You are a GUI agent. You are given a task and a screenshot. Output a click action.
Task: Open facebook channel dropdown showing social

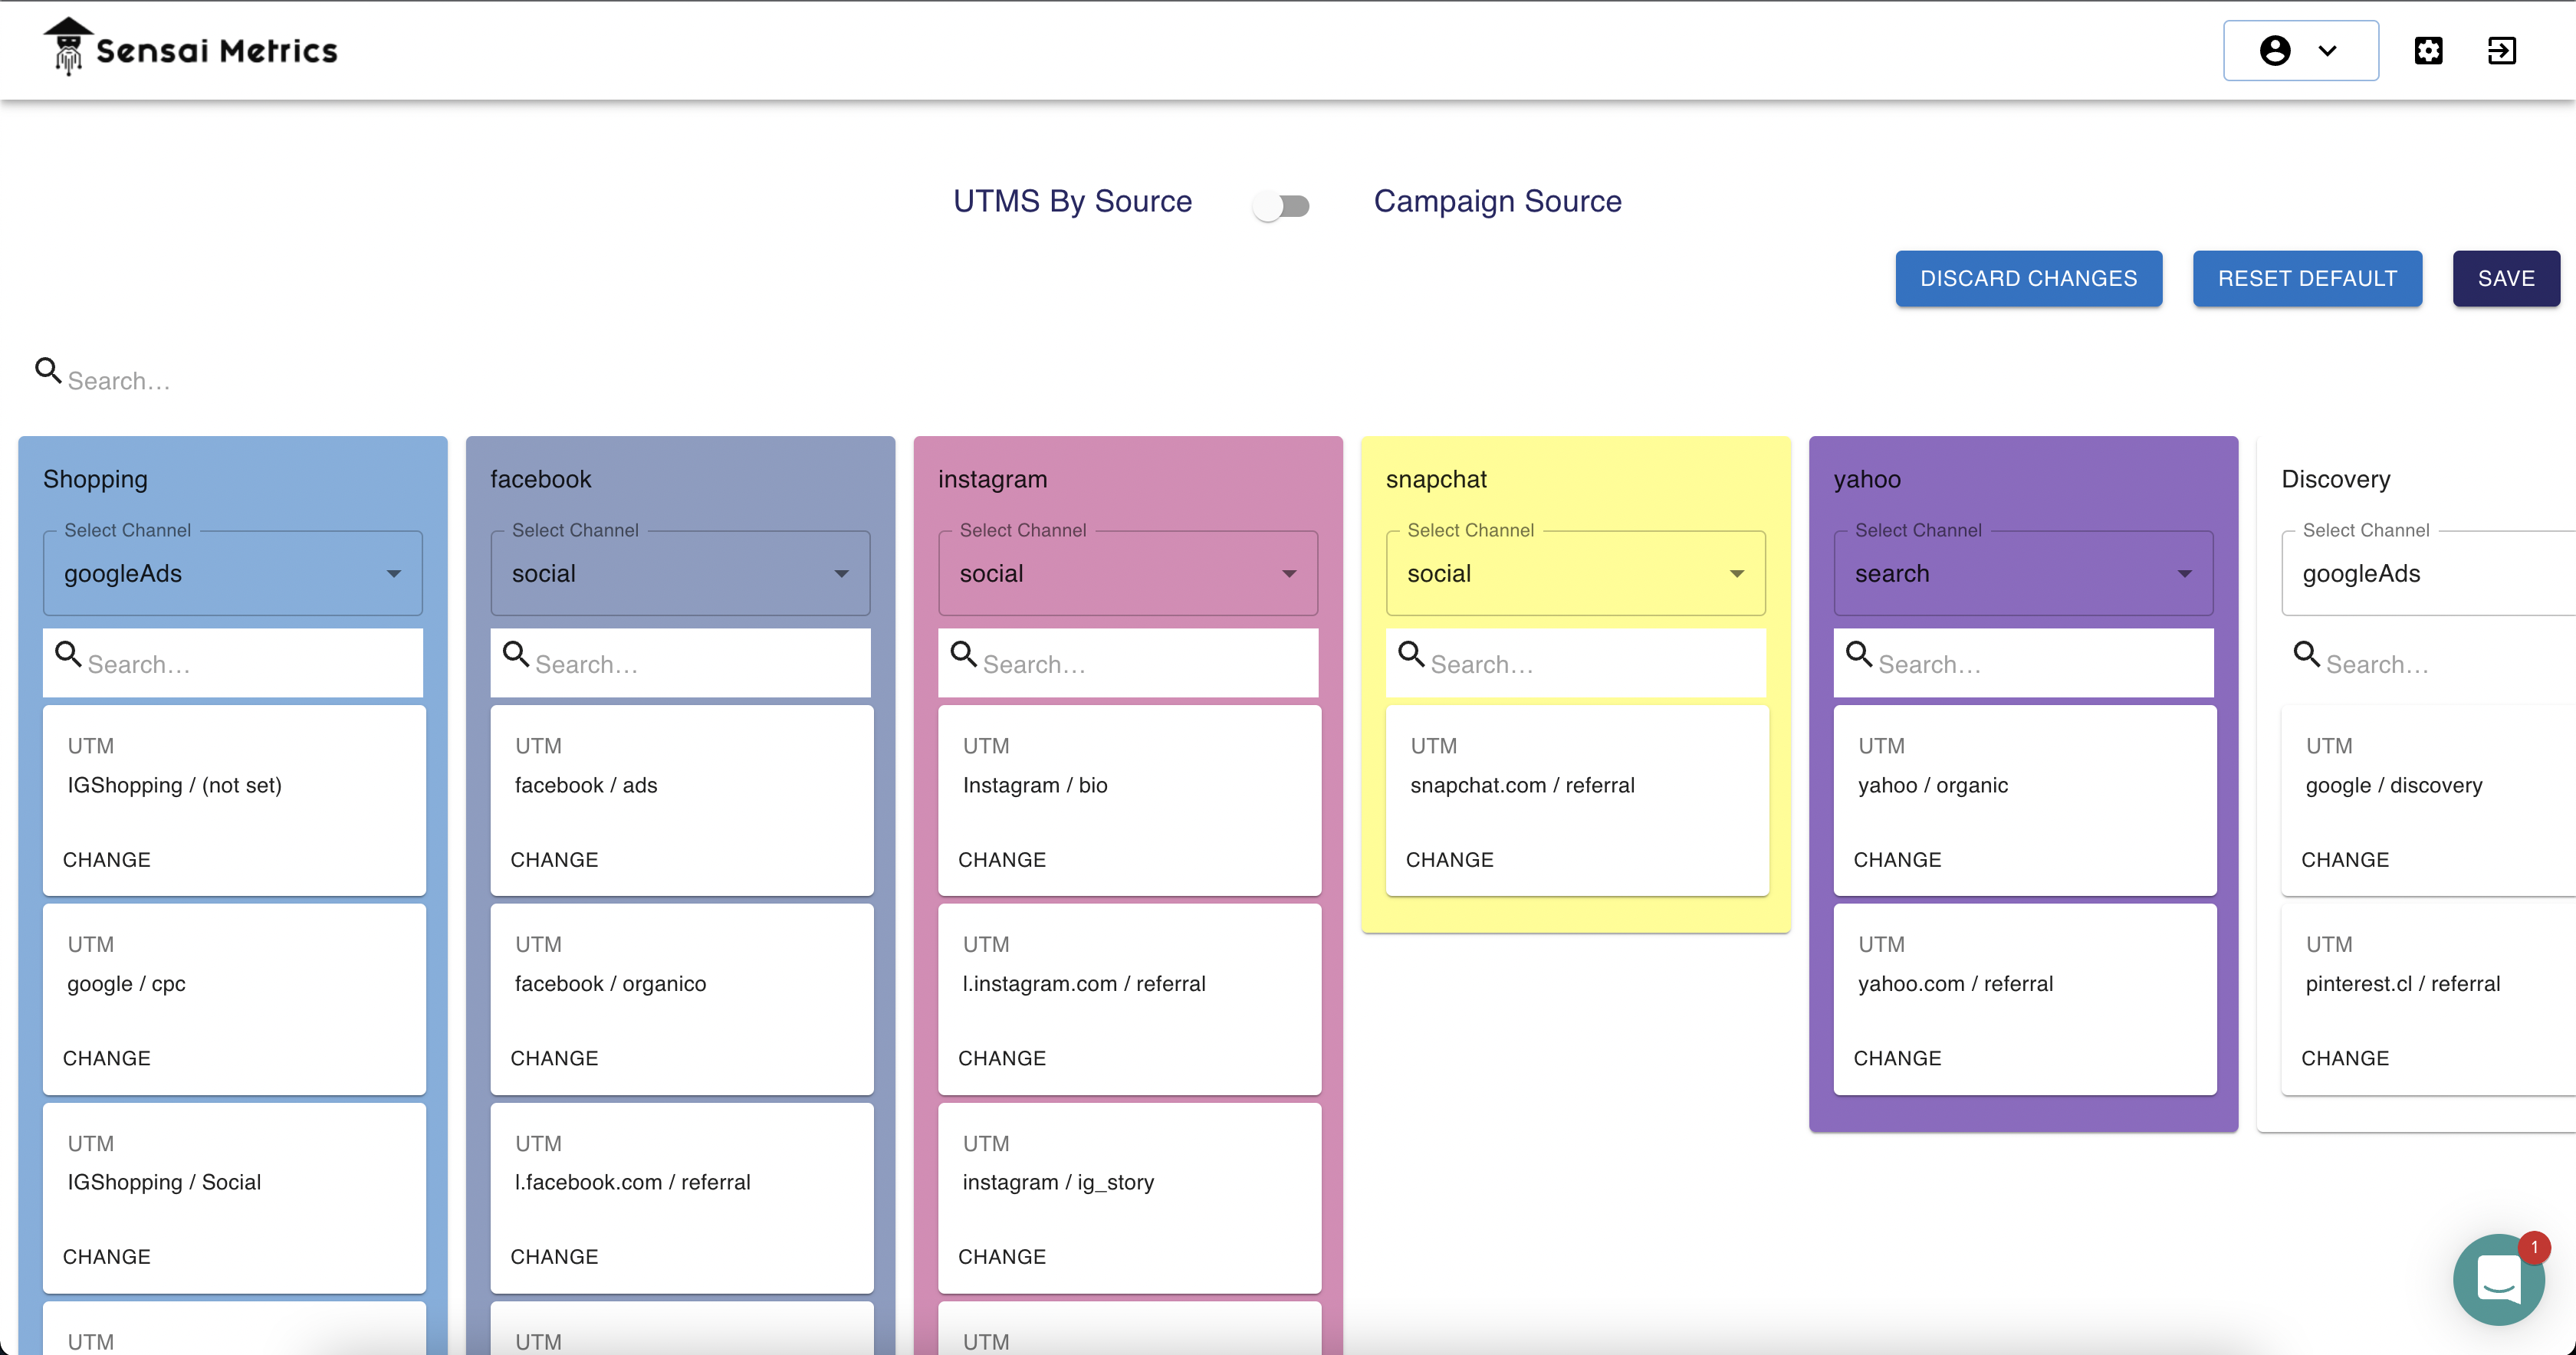pyautogui.click(x=680, y=573)
